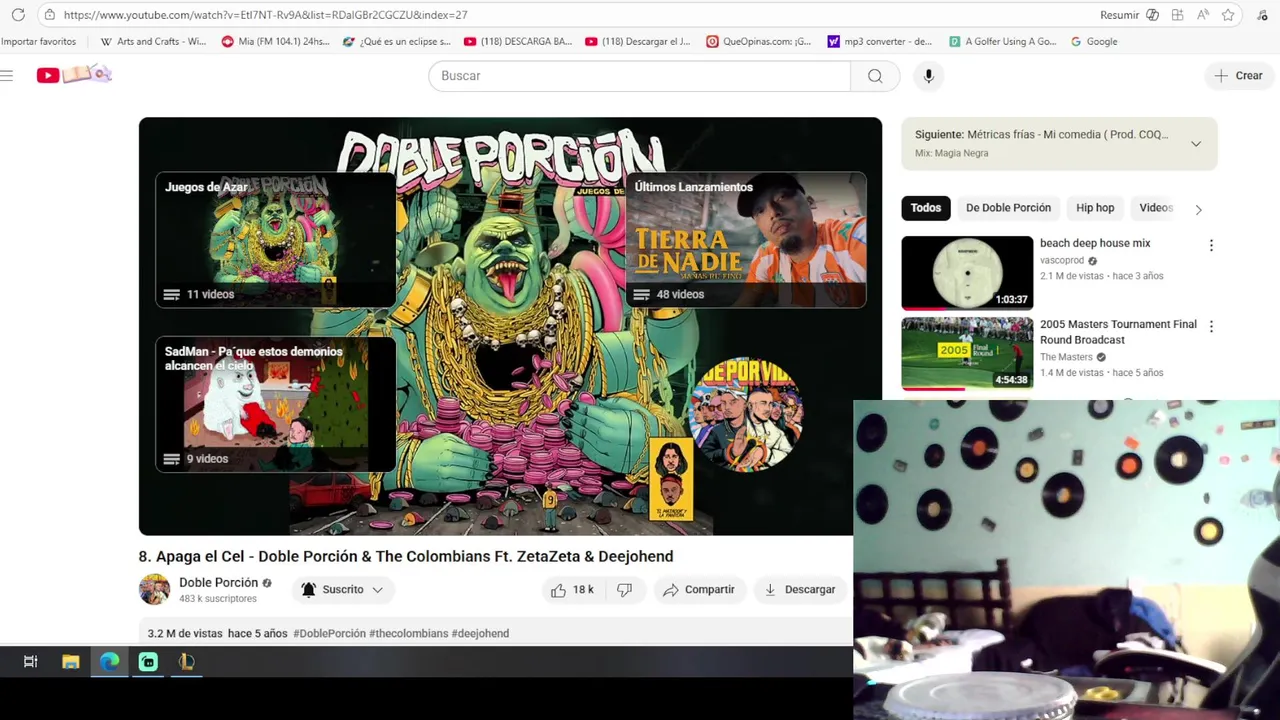Click the thumbs-up like button 18 k

coord(572,590)
